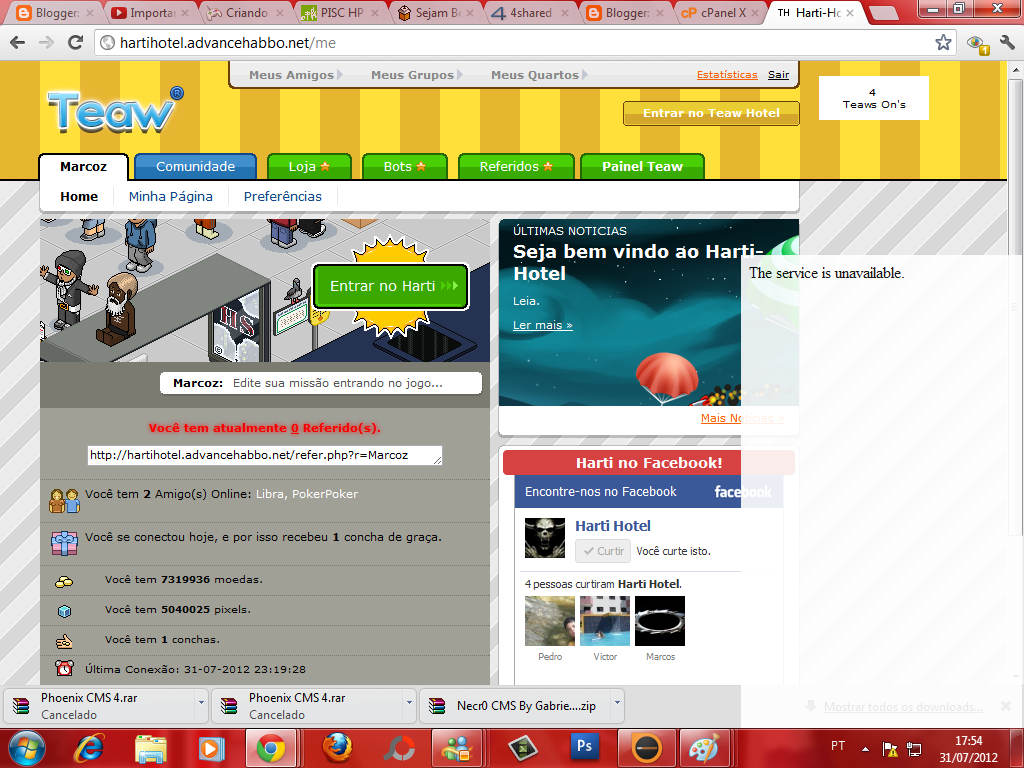
Task: Switch to the cPanel X tab
Action: point(719,12)
